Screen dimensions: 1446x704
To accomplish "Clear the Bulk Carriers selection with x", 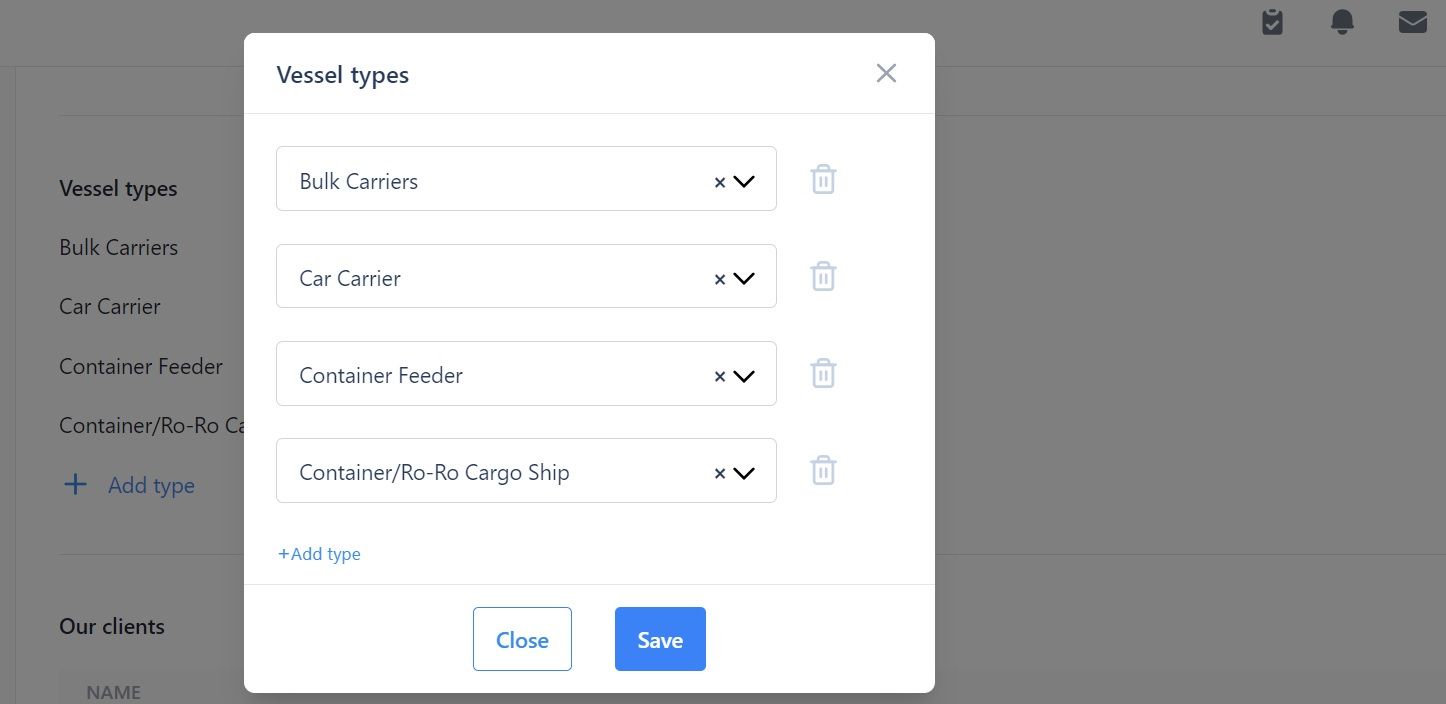I will click(x=719, y=182).
